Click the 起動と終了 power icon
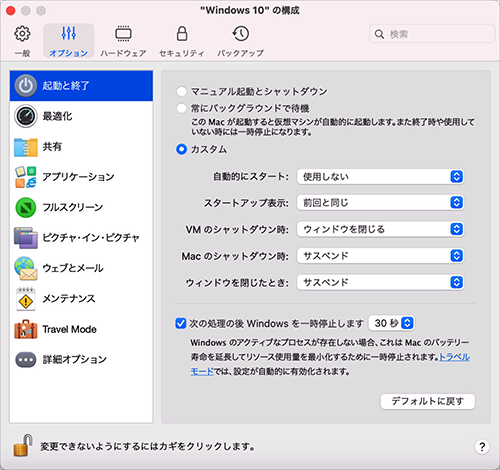 pyautogui.click(x=26, y=86)
